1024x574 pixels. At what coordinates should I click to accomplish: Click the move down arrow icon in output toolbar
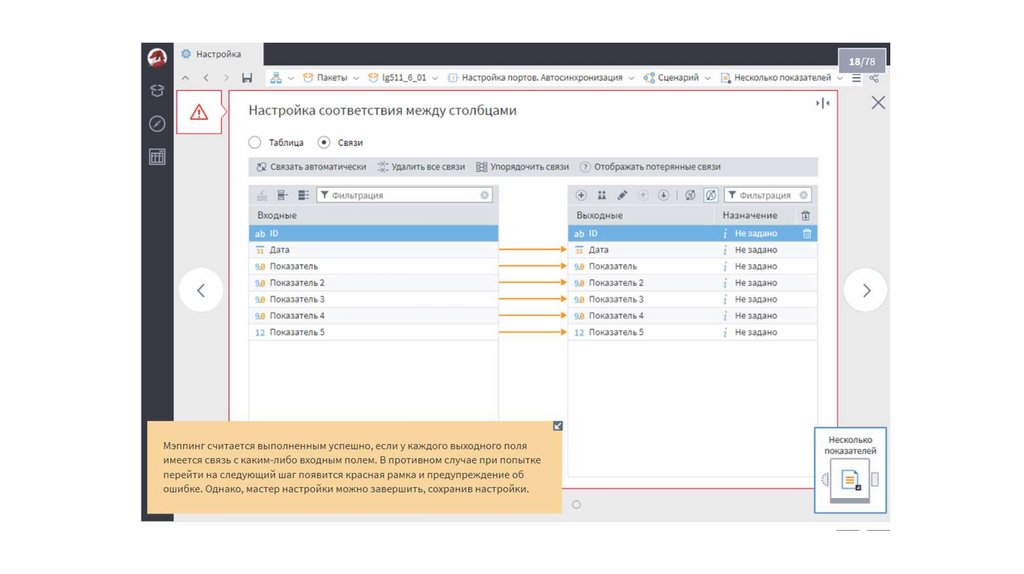(663, 195)
